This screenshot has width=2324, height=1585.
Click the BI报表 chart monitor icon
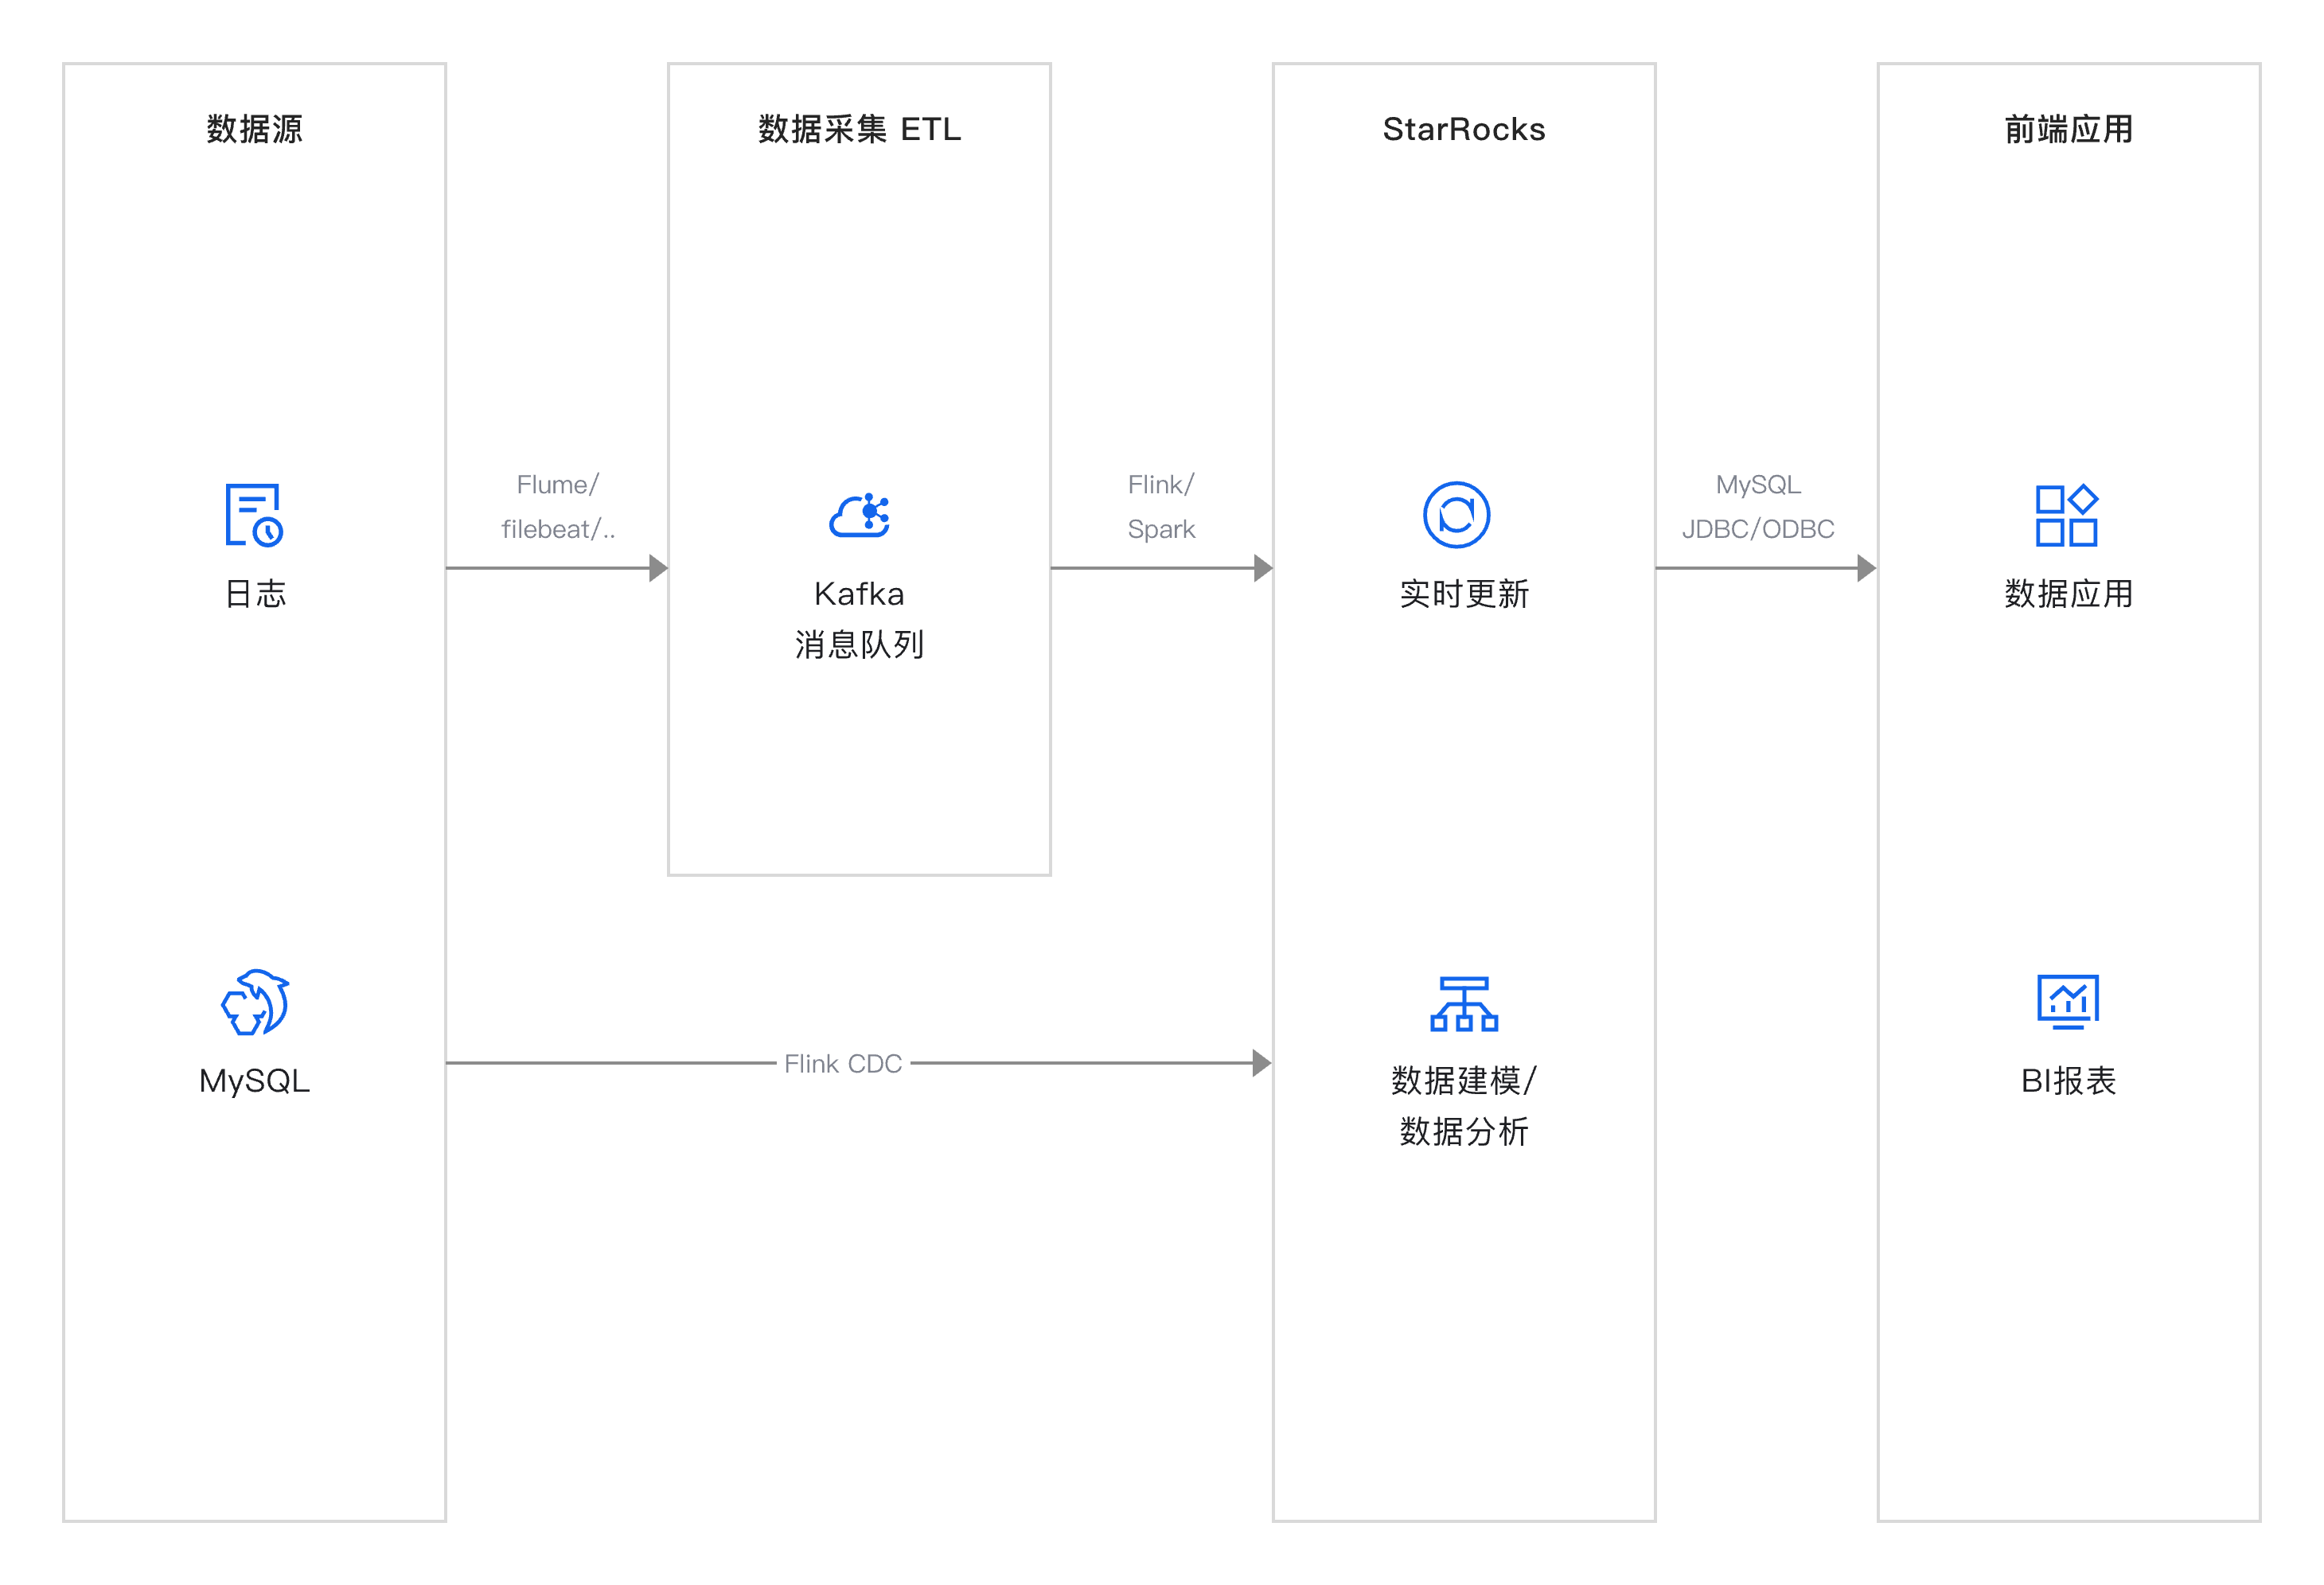coord(2068,1003)
